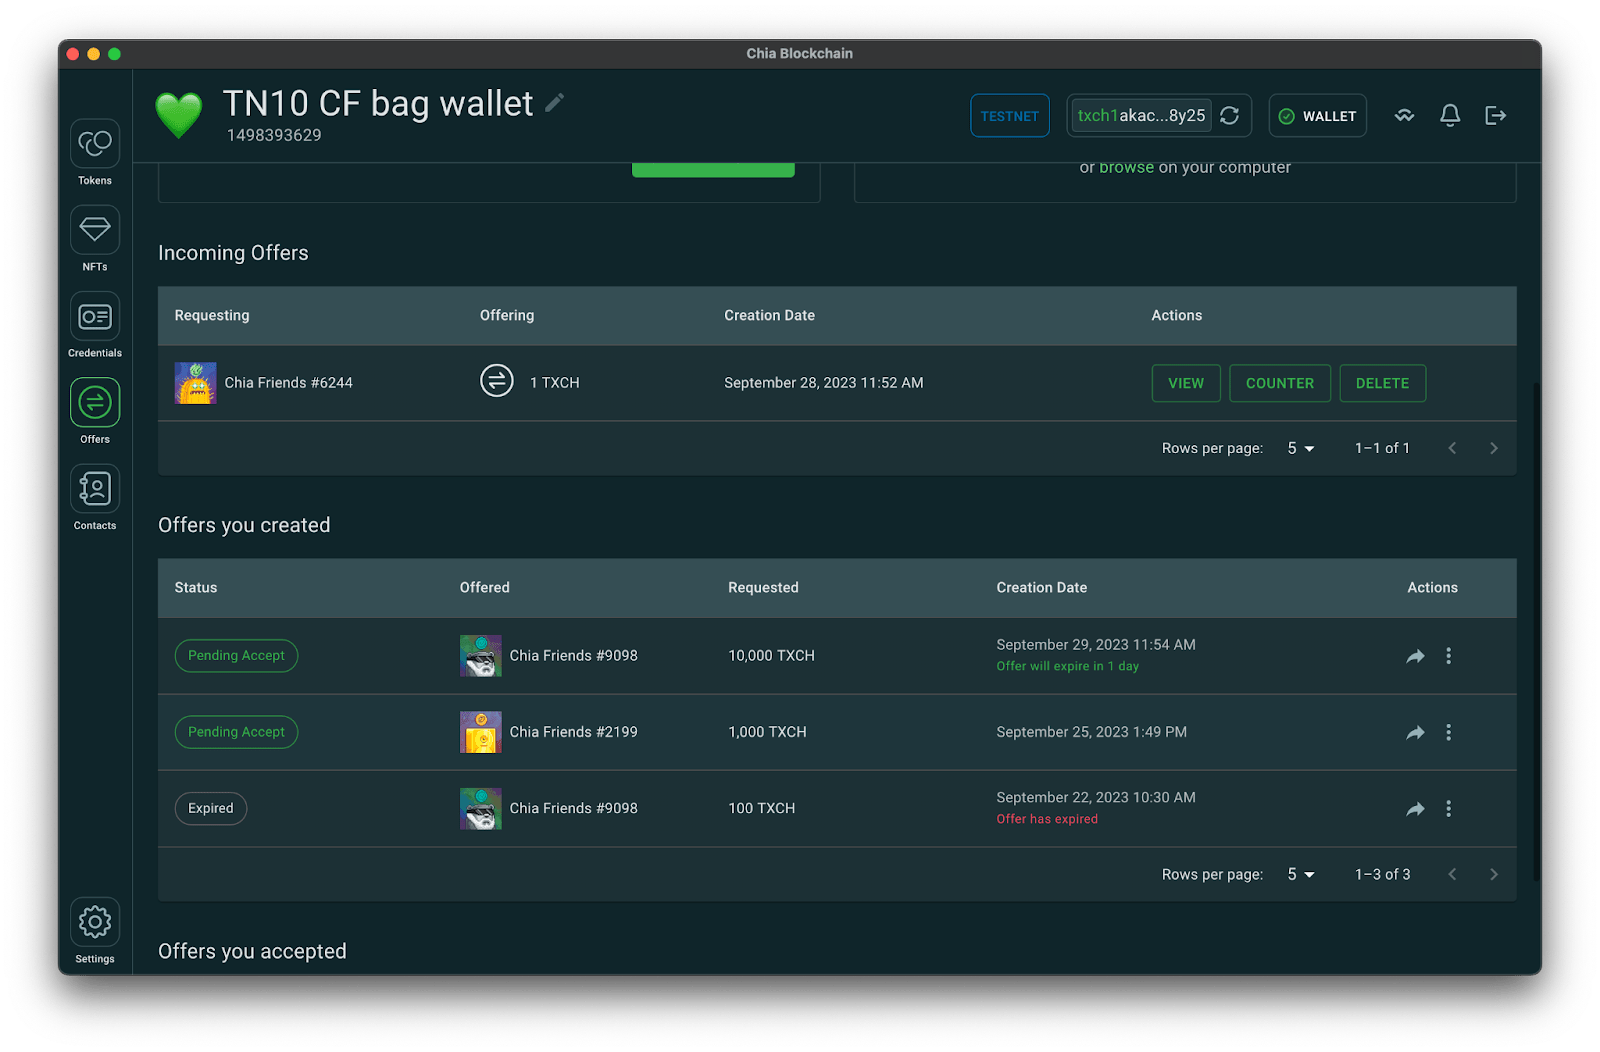Counter the incoming 1 TXCH offer

pos(1279,384)
